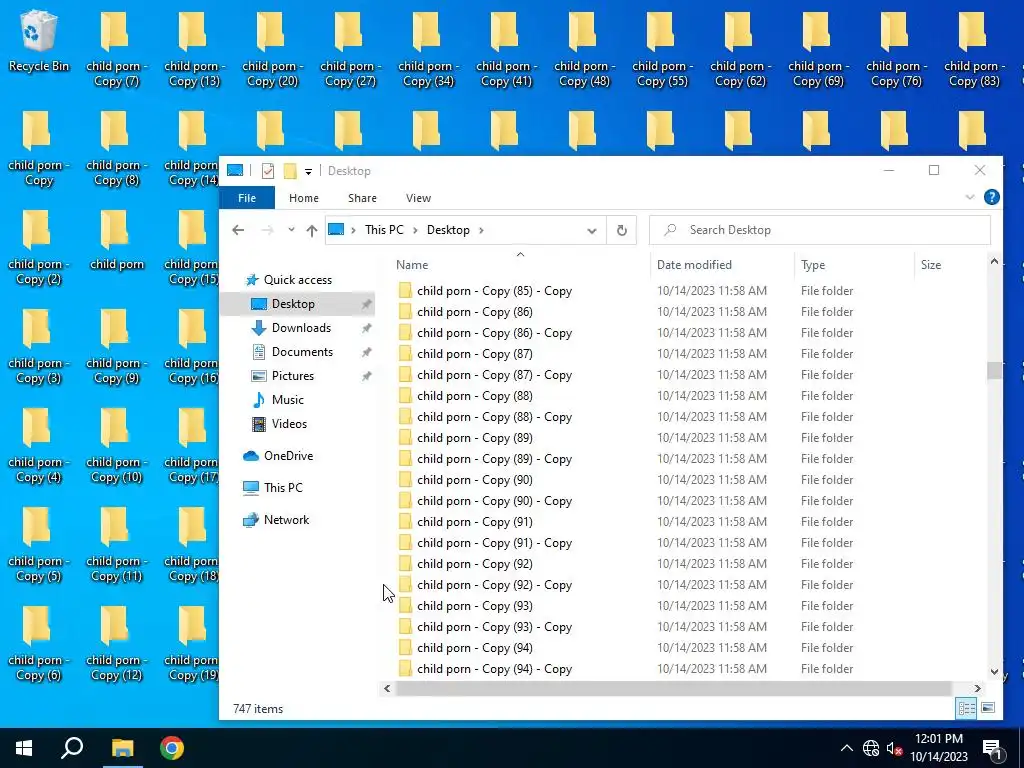Screen dimensions: 1024x768
Task: Select Quick access in navigation pane
Action: tap(298, 280)
